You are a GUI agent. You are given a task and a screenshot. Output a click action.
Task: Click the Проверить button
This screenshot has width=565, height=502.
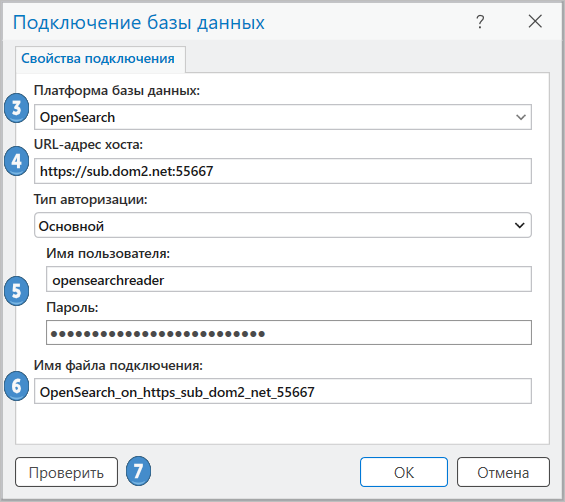pyautogui.click(x=66, y=472)
